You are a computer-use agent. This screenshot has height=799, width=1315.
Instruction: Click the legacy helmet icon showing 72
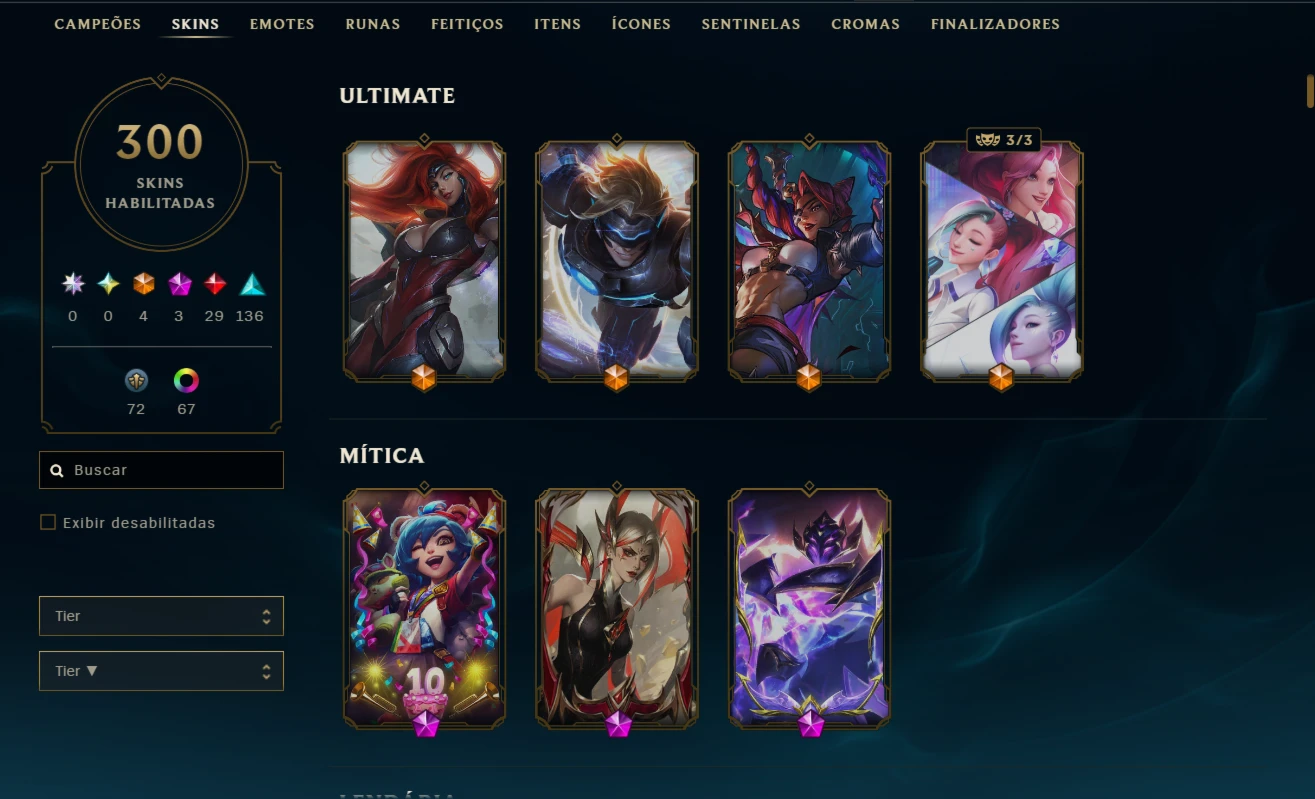click(136, 380)
